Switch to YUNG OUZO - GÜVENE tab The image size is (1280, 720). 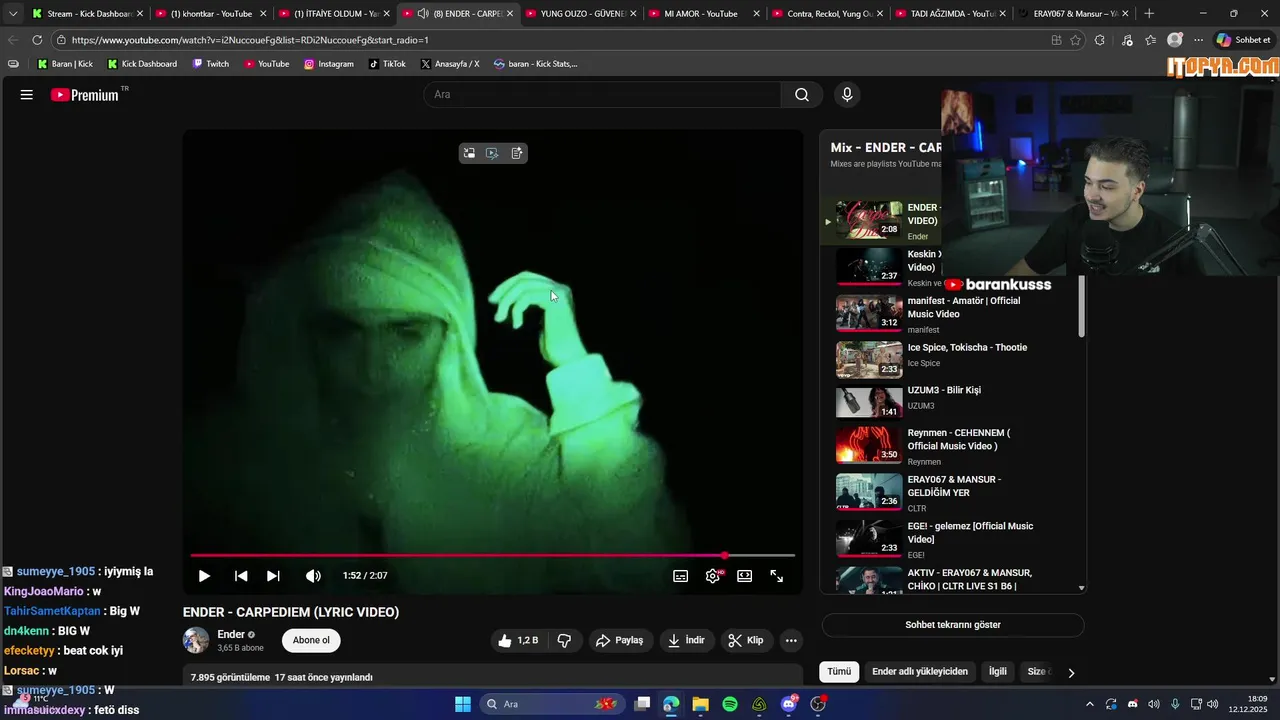[582, 14]
